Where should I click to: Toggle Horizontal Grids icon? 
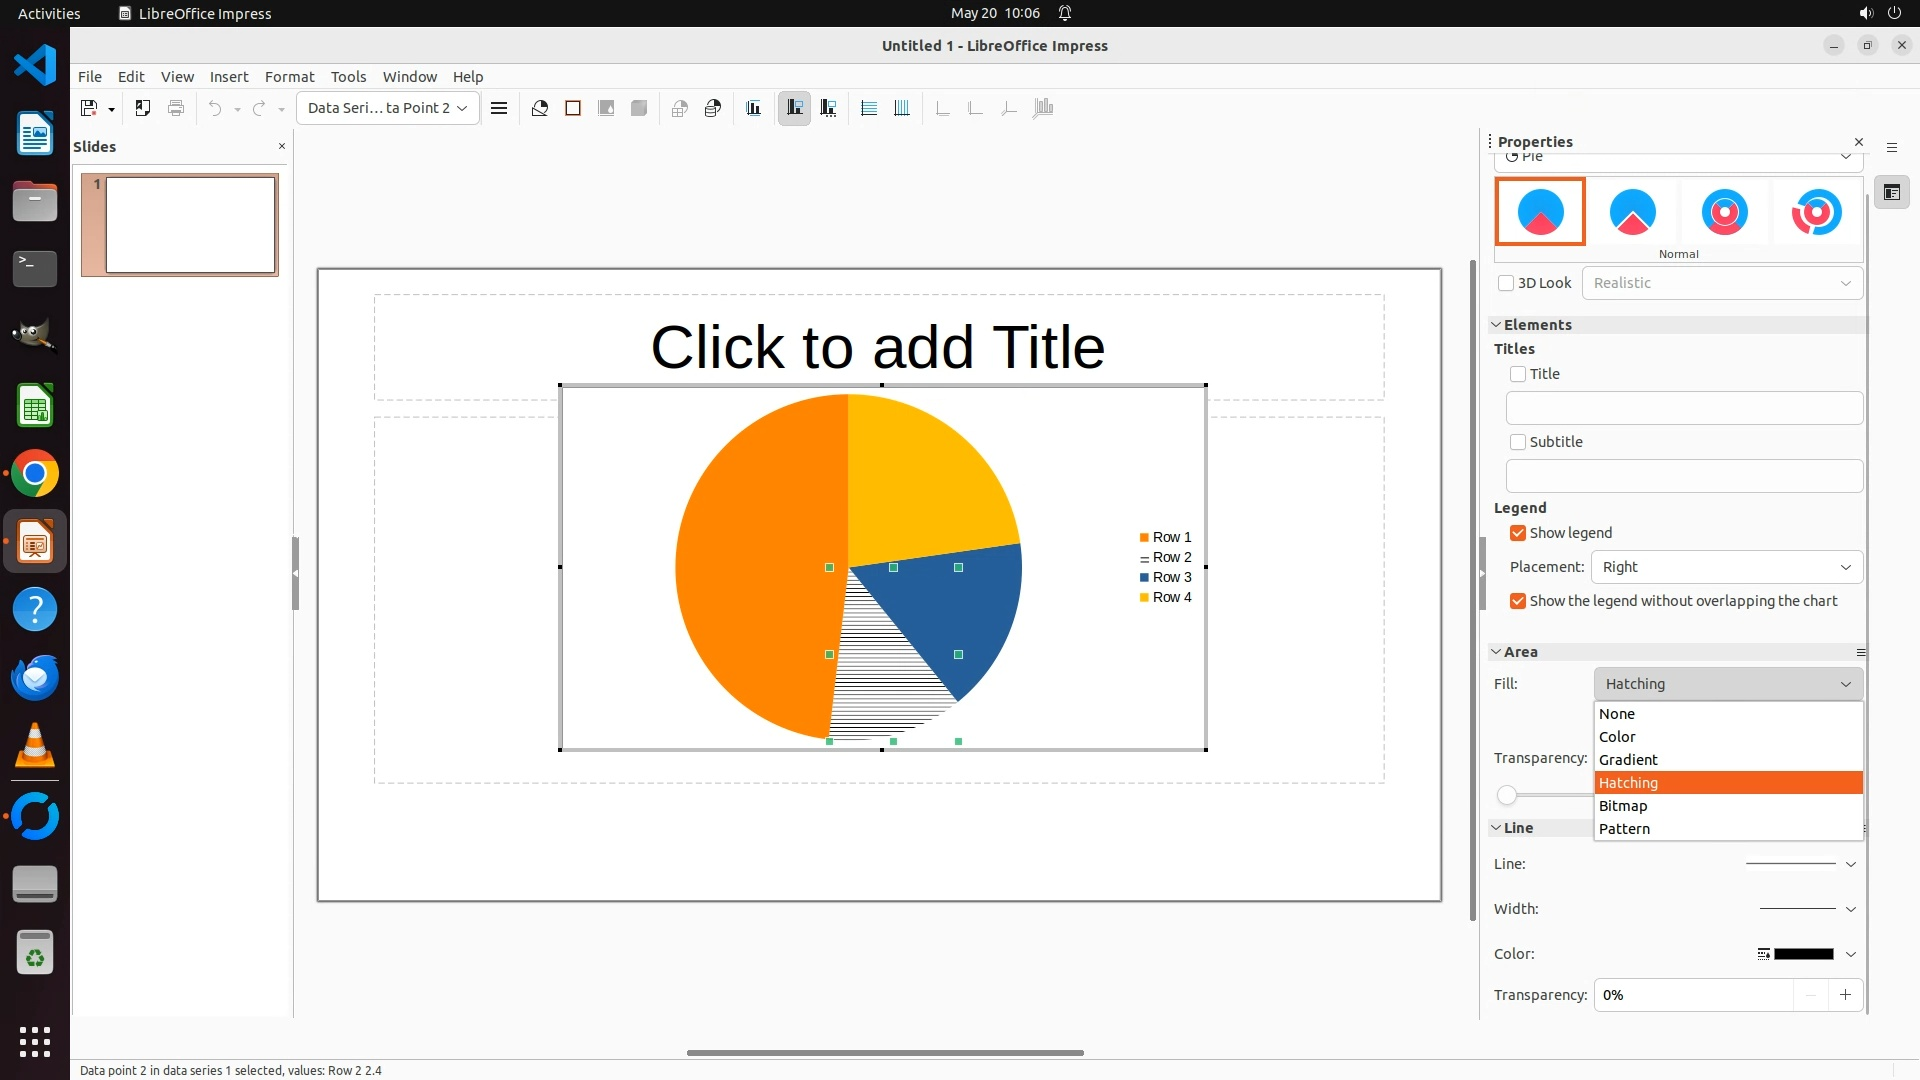point(869,108)
